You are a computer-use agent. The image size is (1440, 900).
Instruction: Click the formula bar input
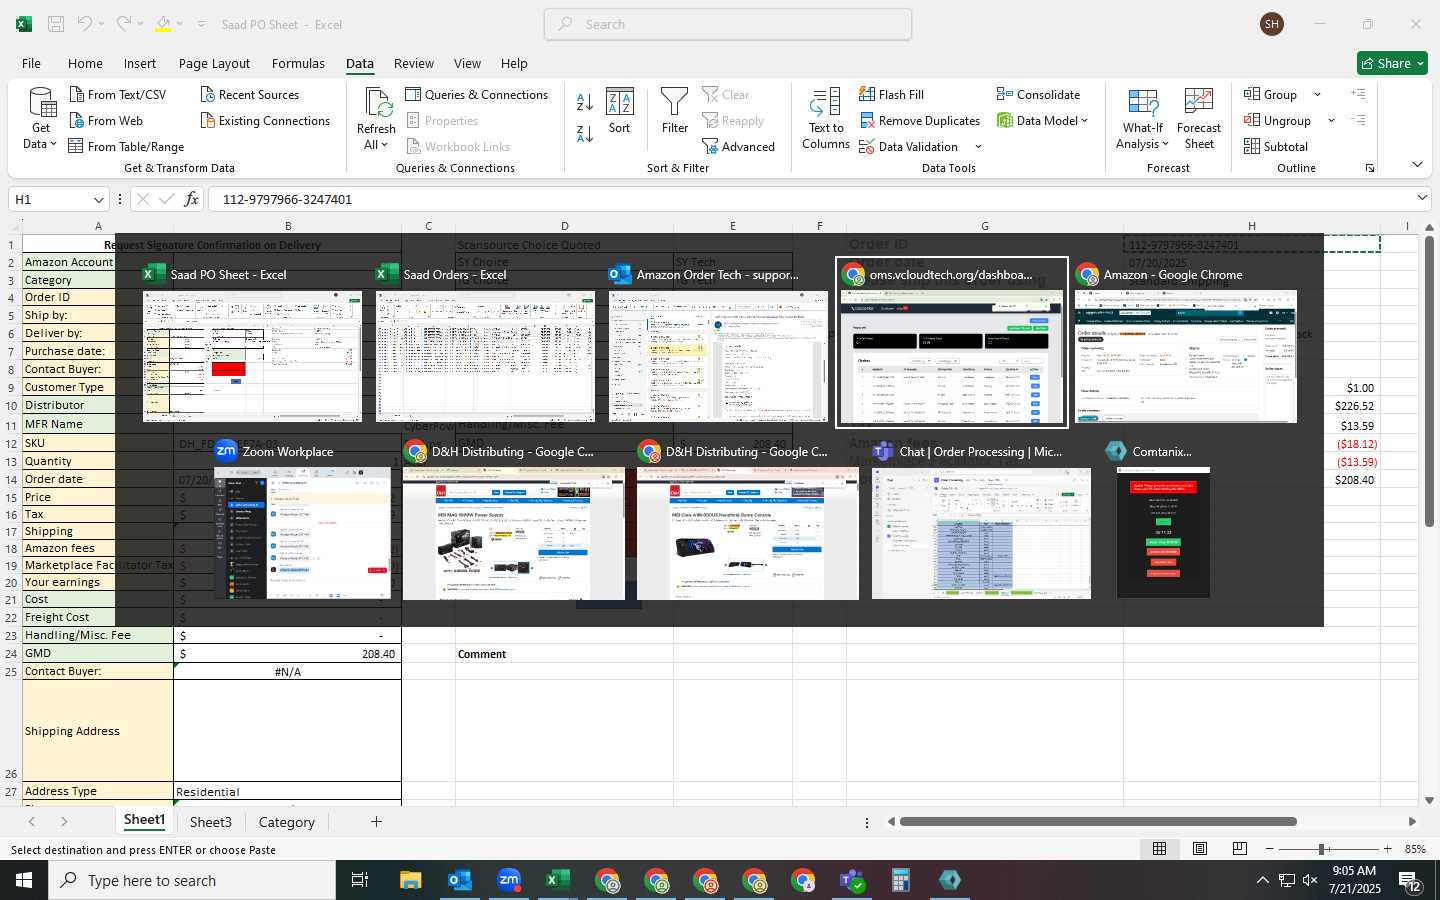810,199
